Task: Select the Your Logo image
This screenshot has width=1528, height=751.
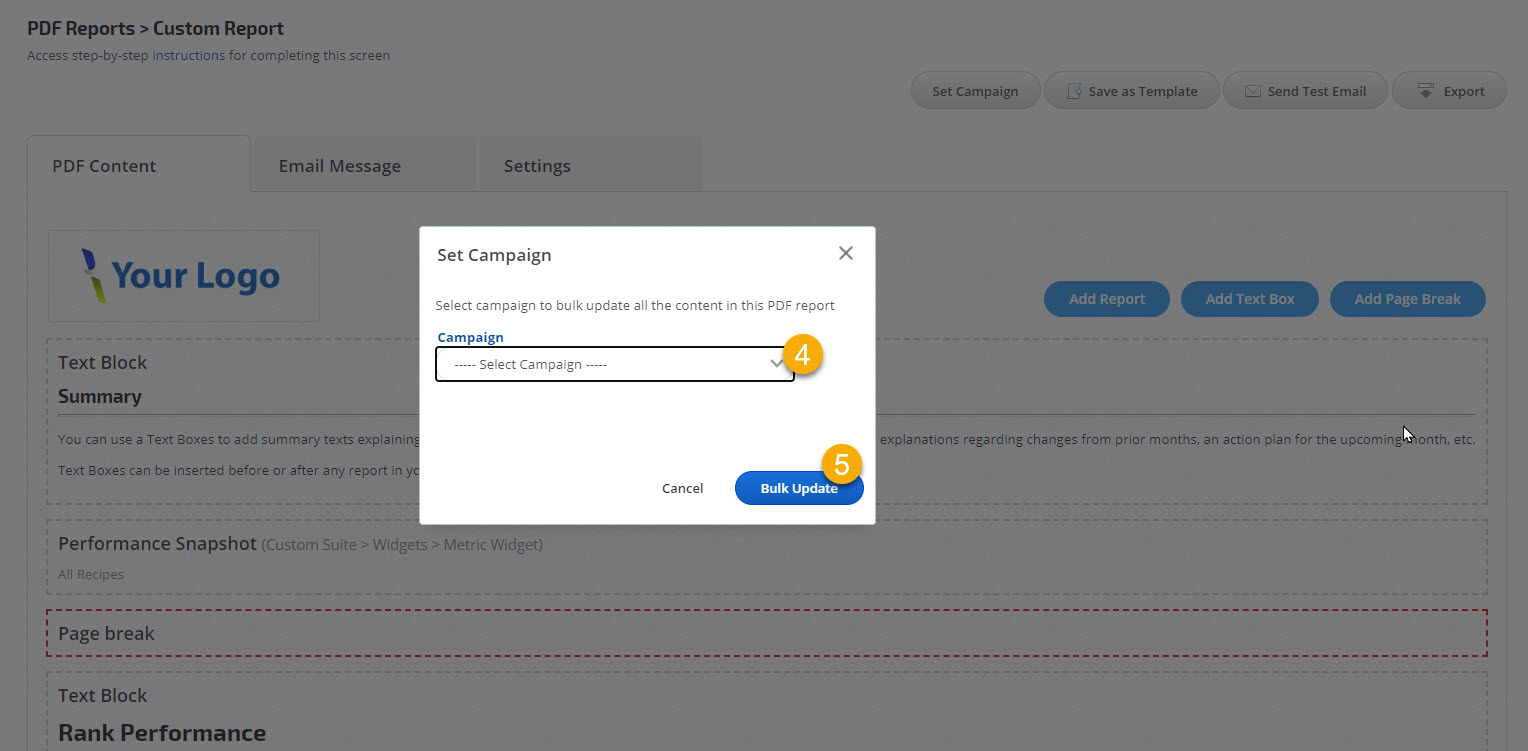Action: pos(184,276)
